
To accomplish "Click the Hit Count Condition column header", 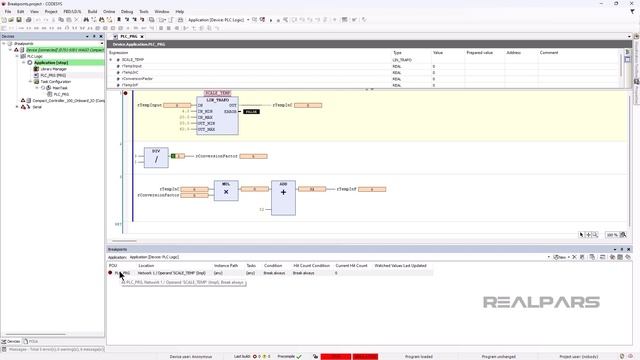I will tap(311, 266).
